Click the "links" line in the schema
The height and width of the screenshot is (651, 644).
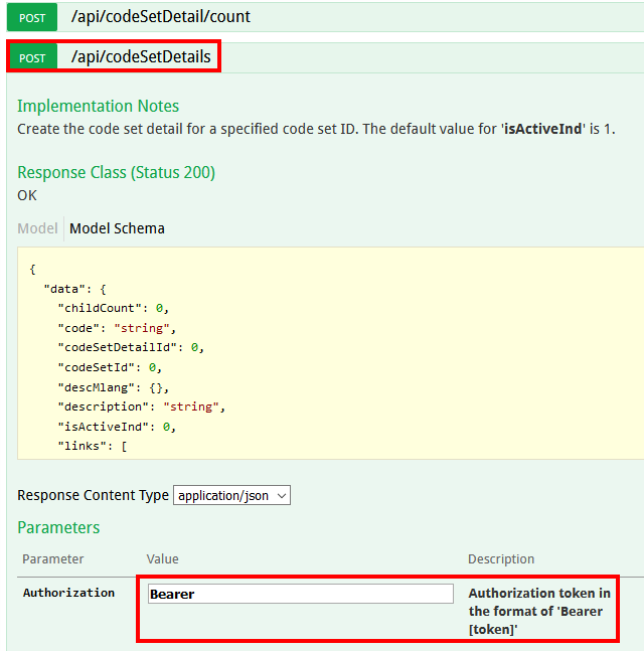(92, 445)
